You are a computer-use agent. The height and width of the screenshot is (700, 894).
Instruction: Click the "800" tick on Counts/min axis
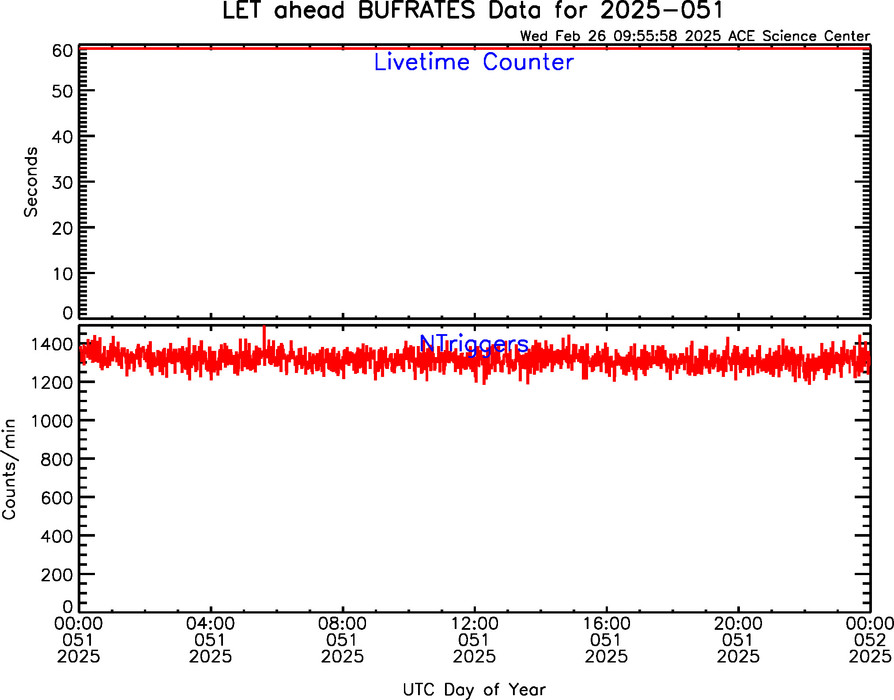[x=57, y=459]
